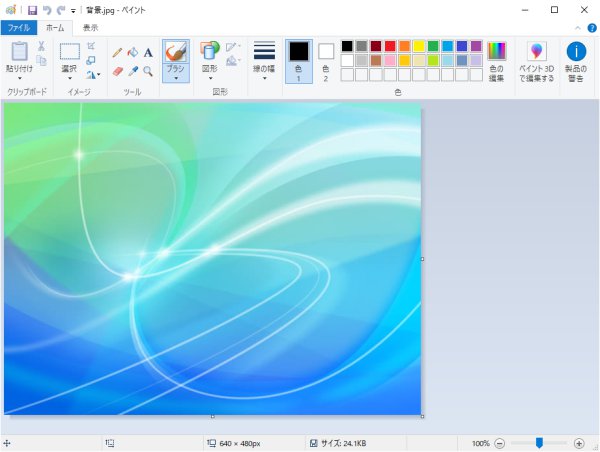Click the Copy icon in Clipboard group
Screen dimensions: 600x452
(x=41, y=60)
